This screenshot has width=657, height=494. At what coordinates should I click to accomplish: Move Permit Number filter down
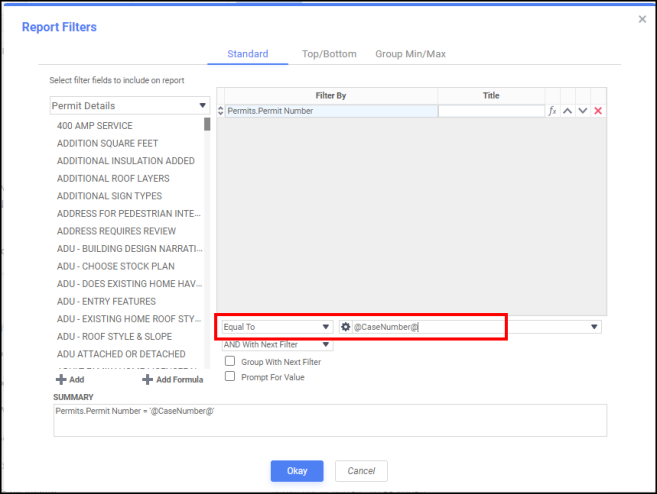pyautogui.click(x=582, y=111)
